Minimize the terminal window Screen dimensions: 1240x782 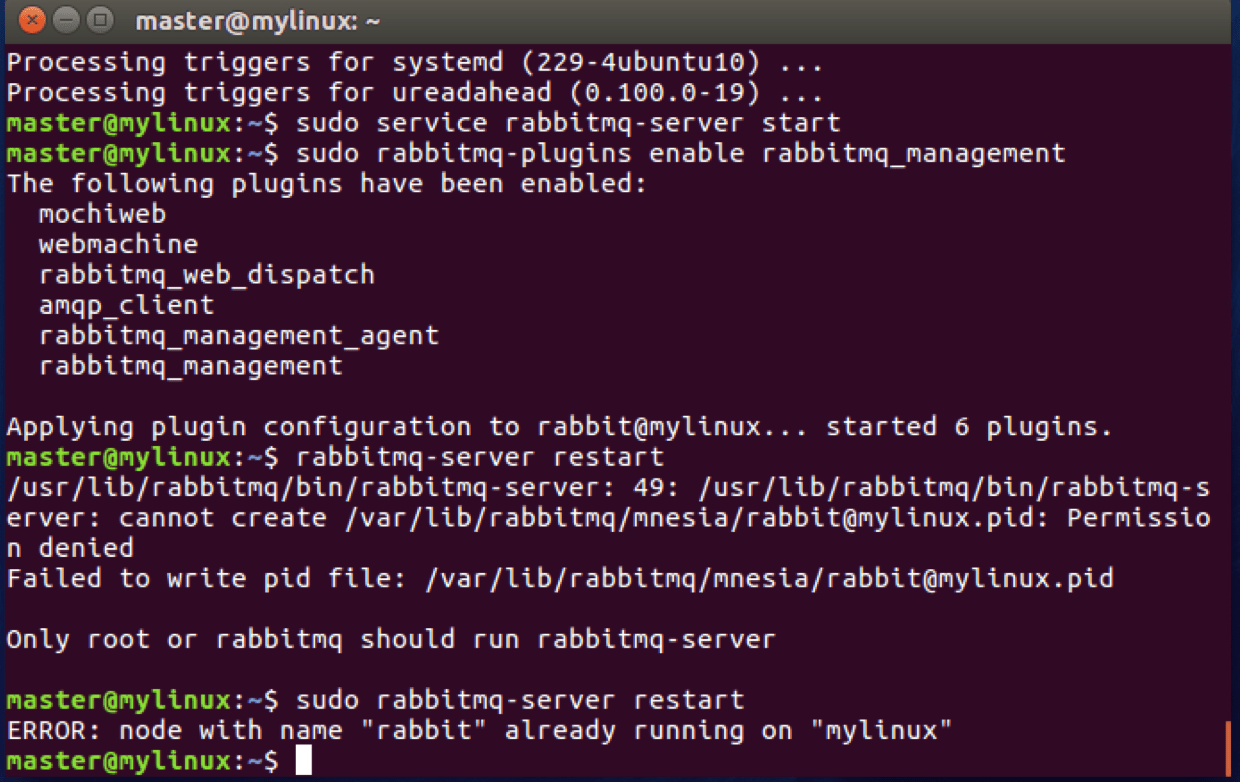tap(65, 20)
